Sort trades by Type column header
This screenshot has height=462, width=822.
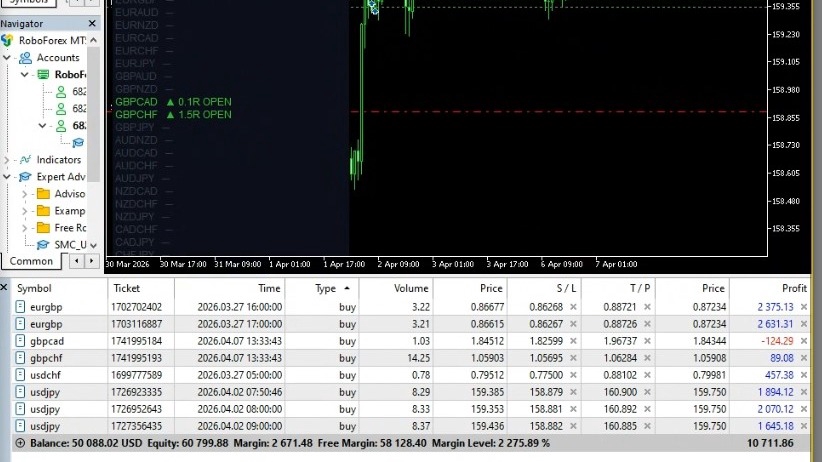(x=326, y=288)
